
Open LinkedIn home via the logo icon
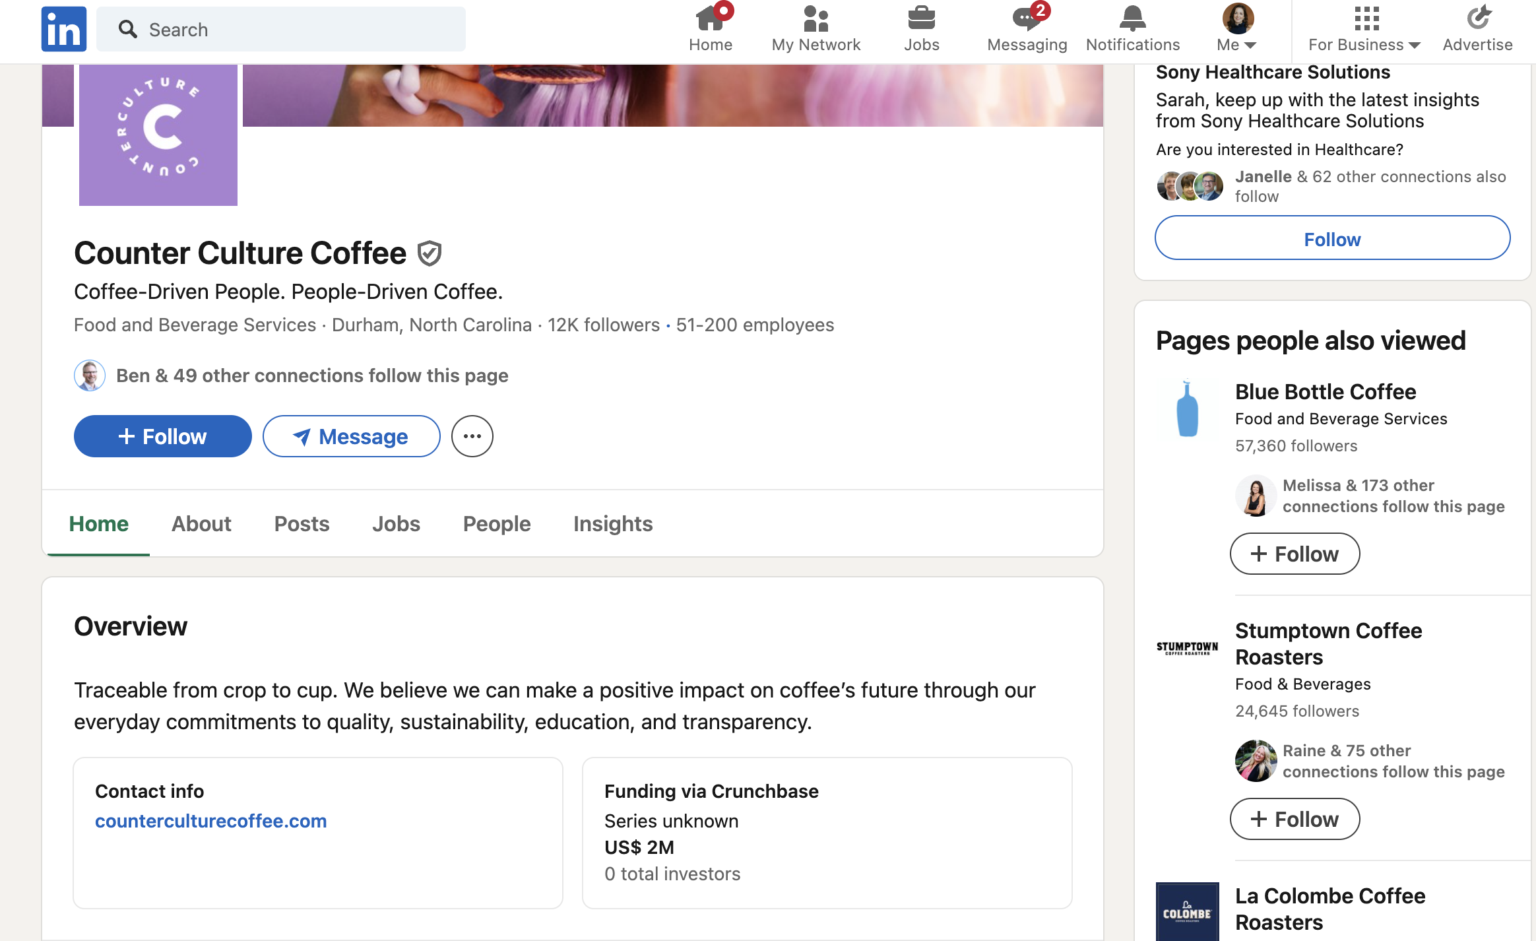63,29
